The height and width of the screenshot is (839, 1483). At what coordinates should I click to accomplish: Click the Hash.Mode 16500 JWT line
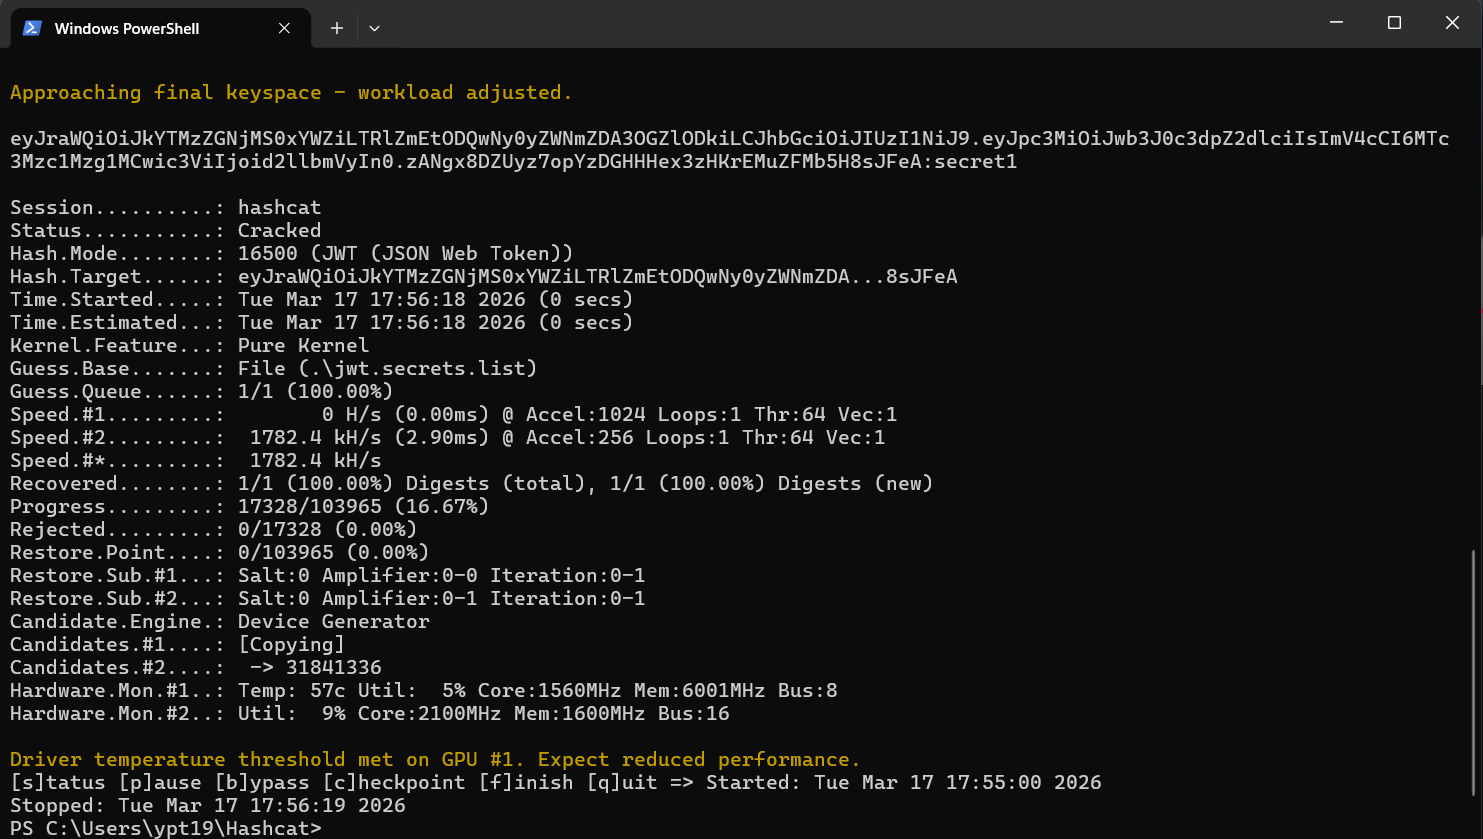click(290, 253)
